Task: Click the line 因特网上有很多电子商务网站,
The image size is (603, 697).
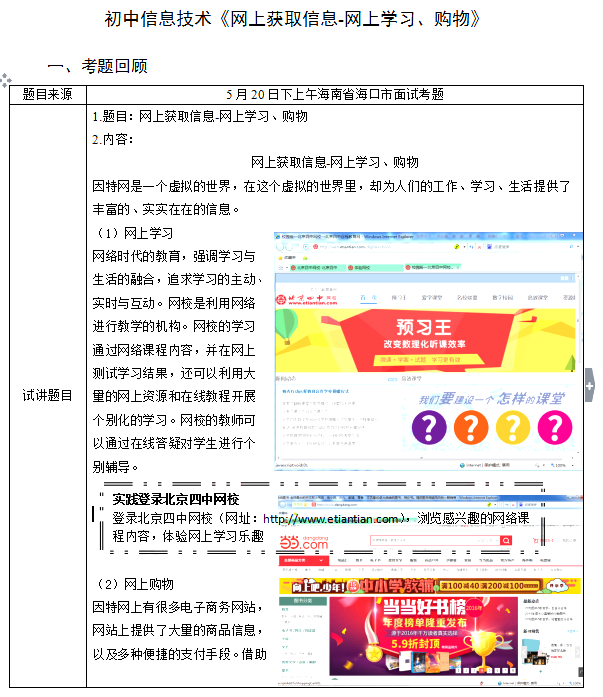Action: tap(177, 607)
